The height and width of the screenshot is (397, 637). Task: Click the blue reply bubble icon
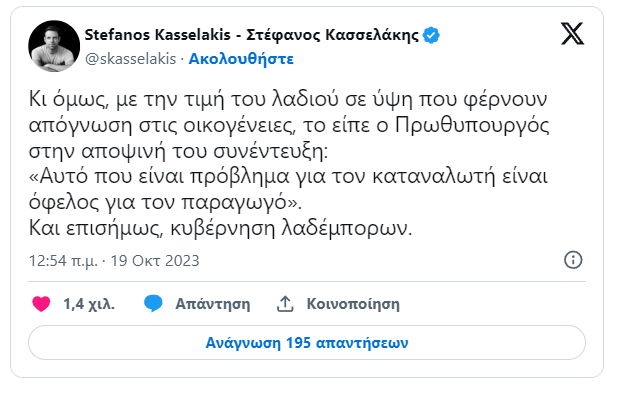point(153,304)
